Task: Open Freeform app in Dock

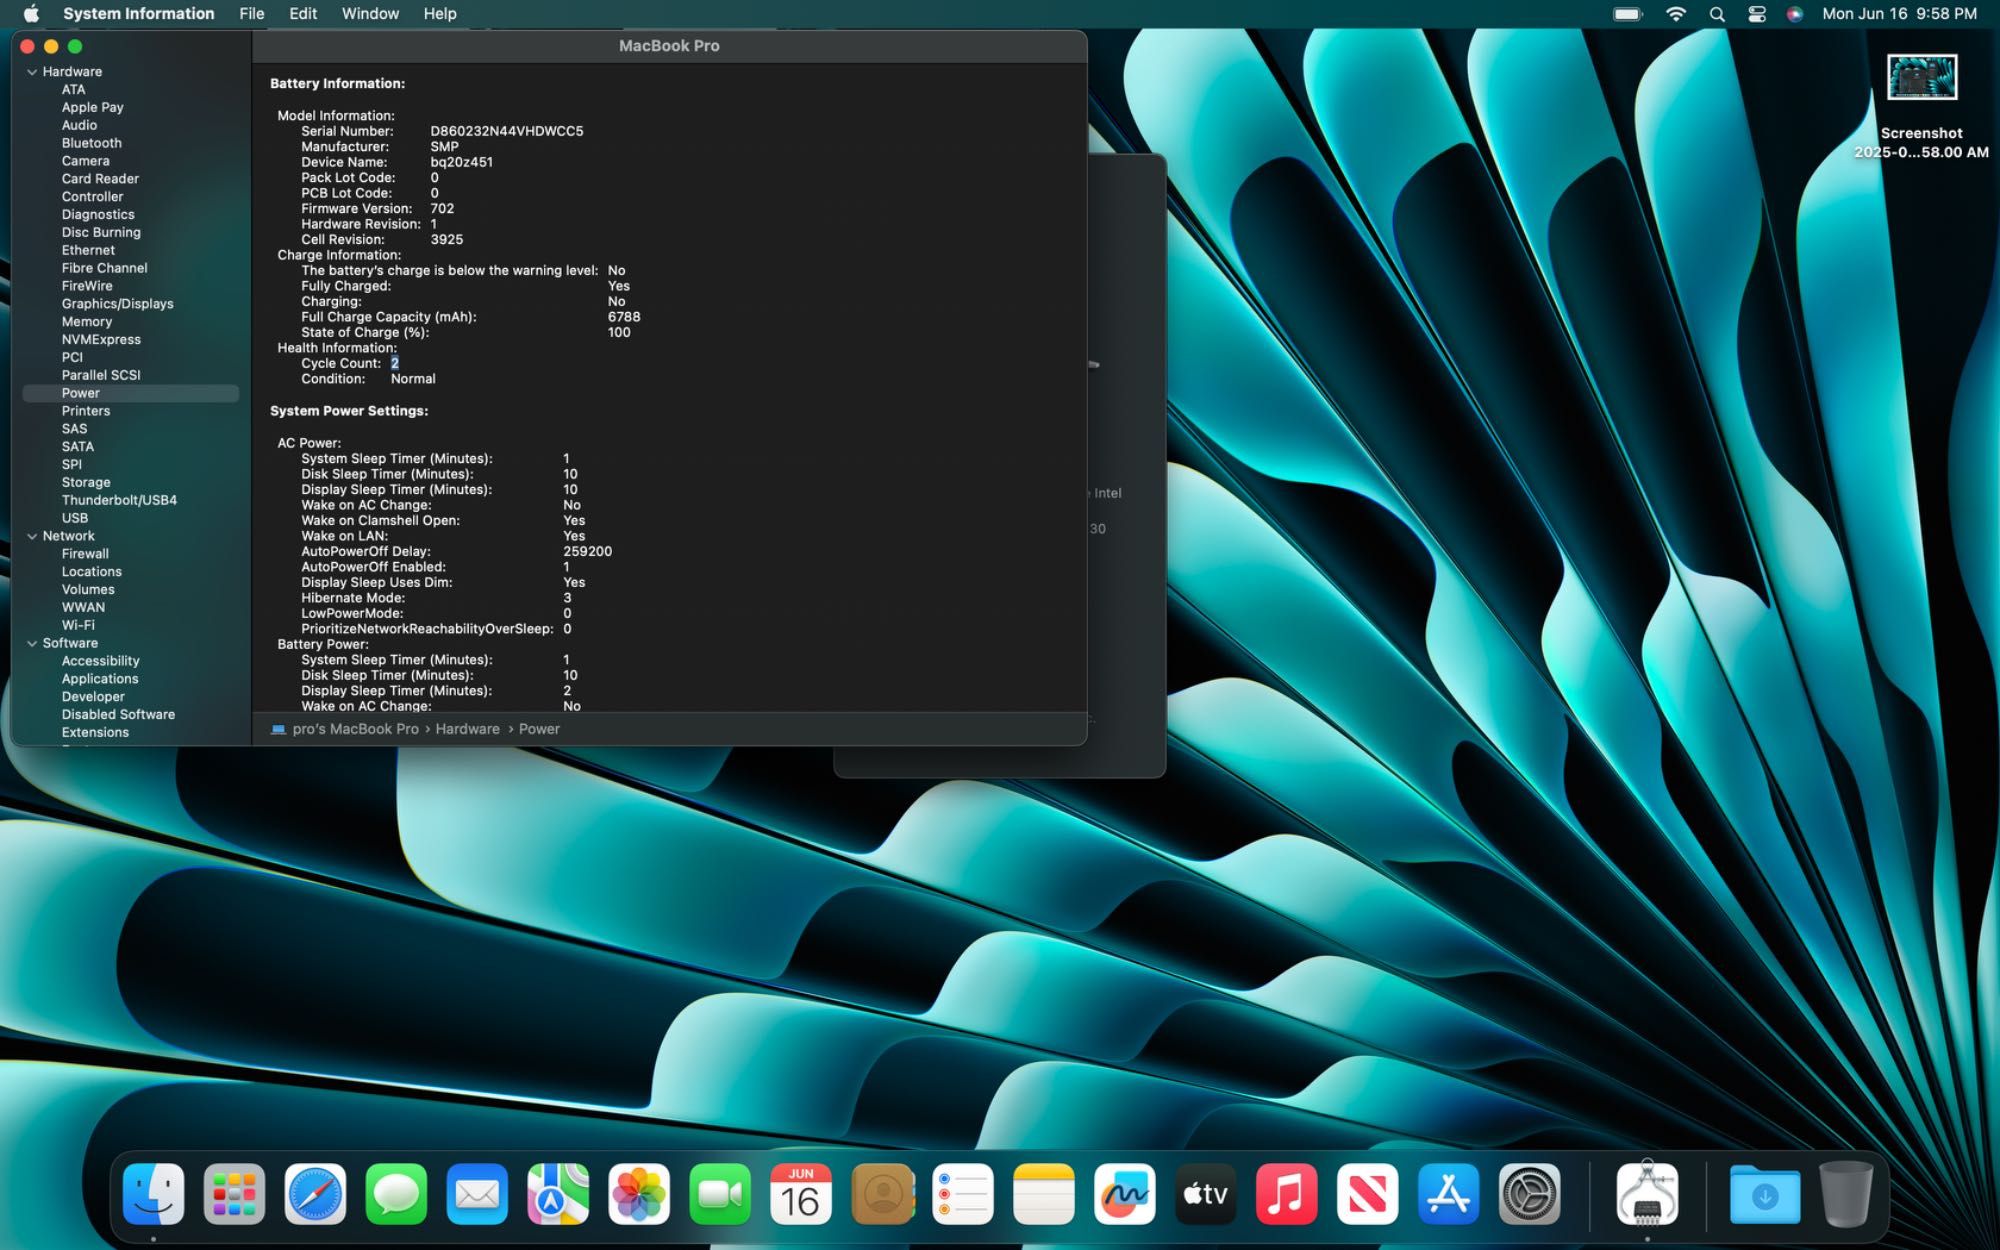Action: [1125, 1194]
